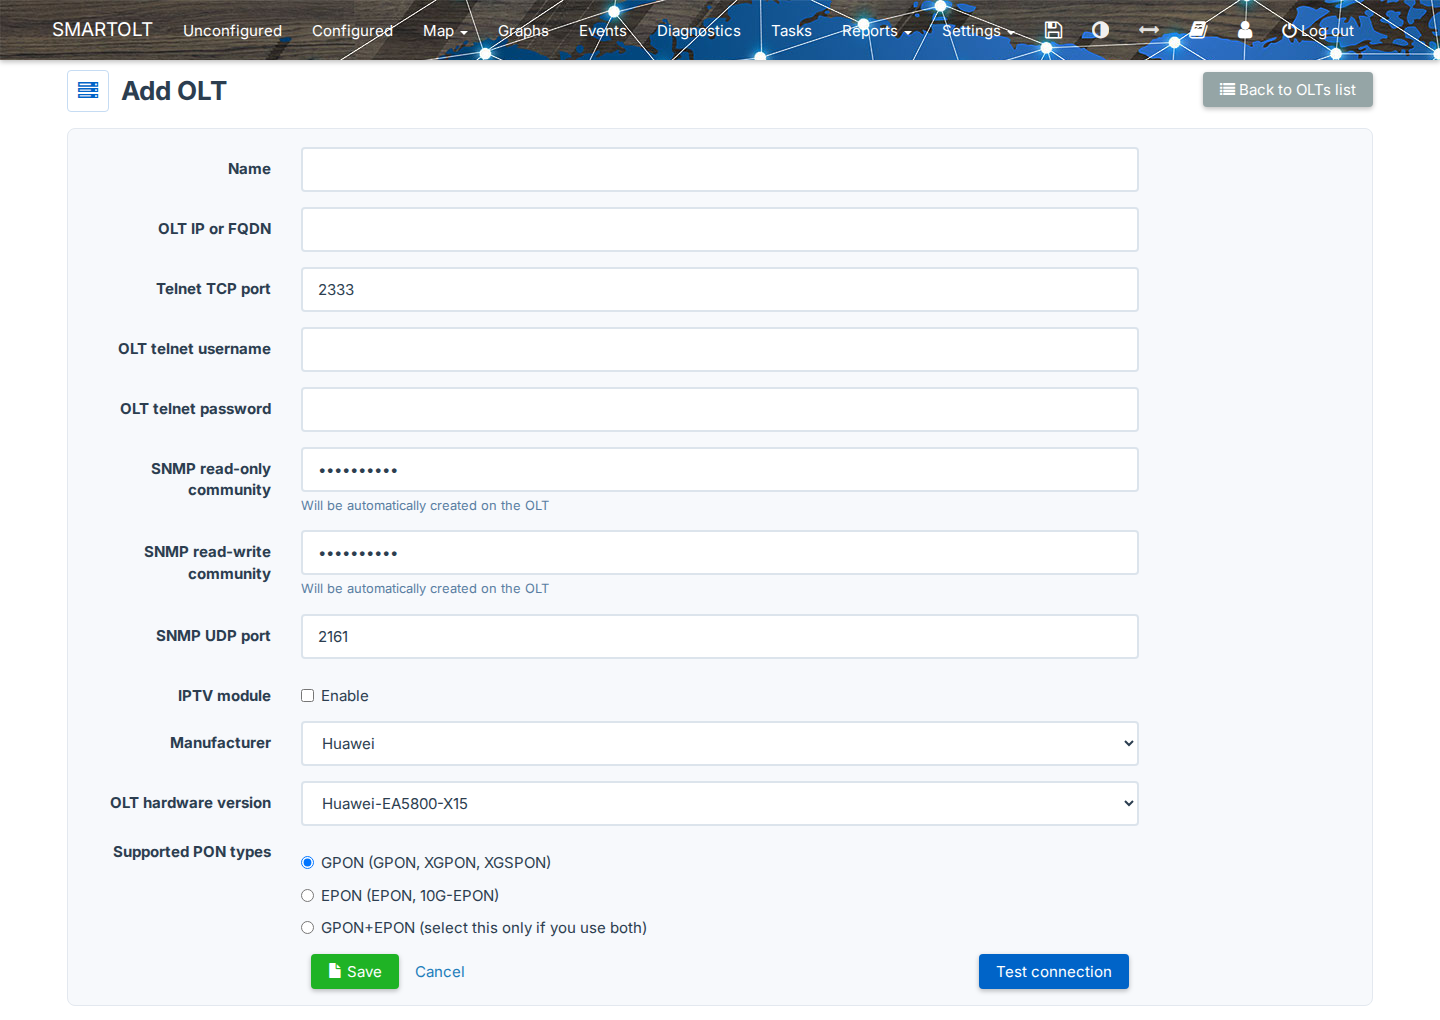
Task: Click the horizontal arrows width icon
Action: pyautogui.click(x=1149, y=30)
